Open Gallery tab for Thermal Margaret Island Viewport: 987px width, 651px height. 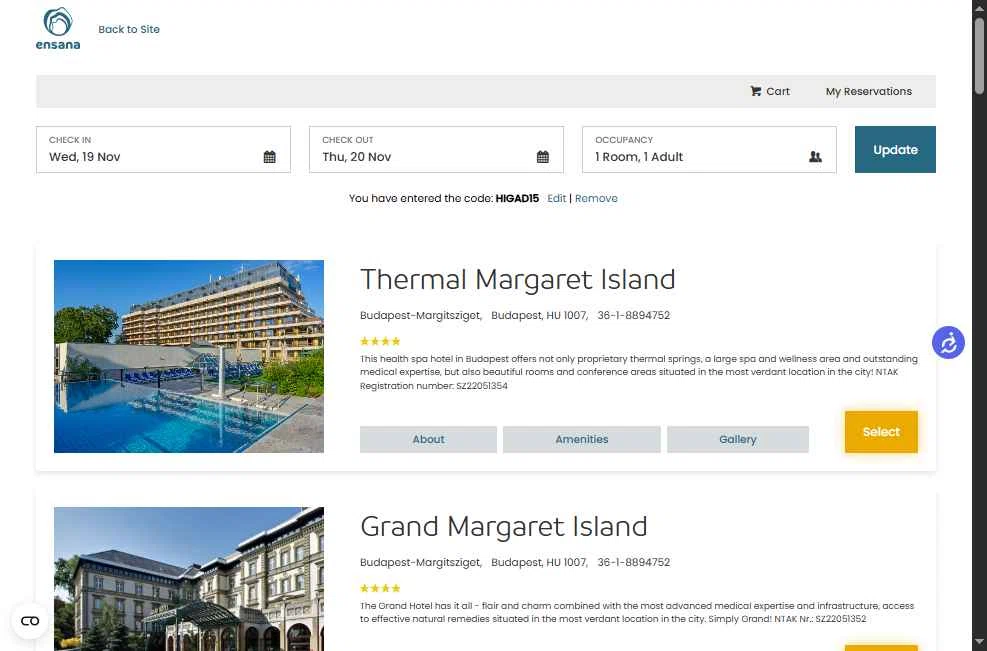pyautogui.click(x=738, y=439)
